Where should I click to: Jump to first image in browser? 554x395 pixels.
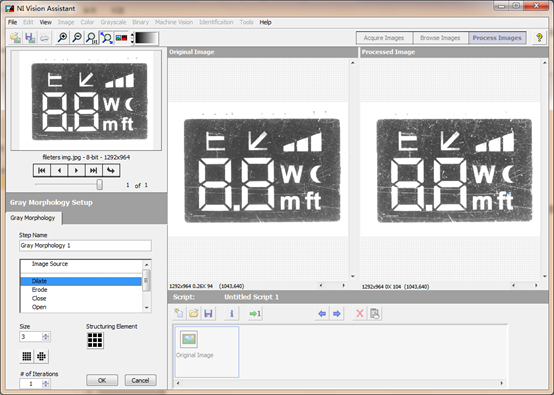(42, 170)
